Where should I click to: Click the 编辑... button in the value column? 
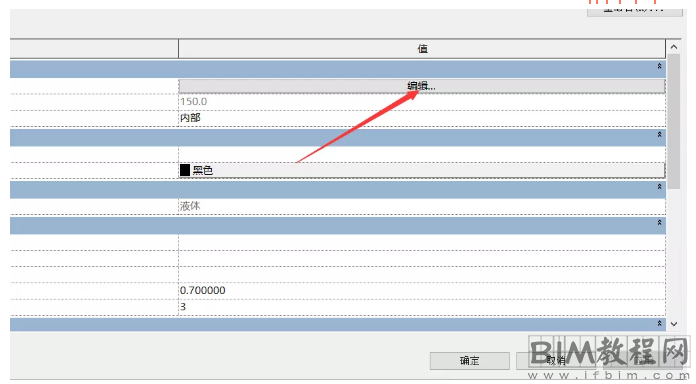[x=422, y=86]
